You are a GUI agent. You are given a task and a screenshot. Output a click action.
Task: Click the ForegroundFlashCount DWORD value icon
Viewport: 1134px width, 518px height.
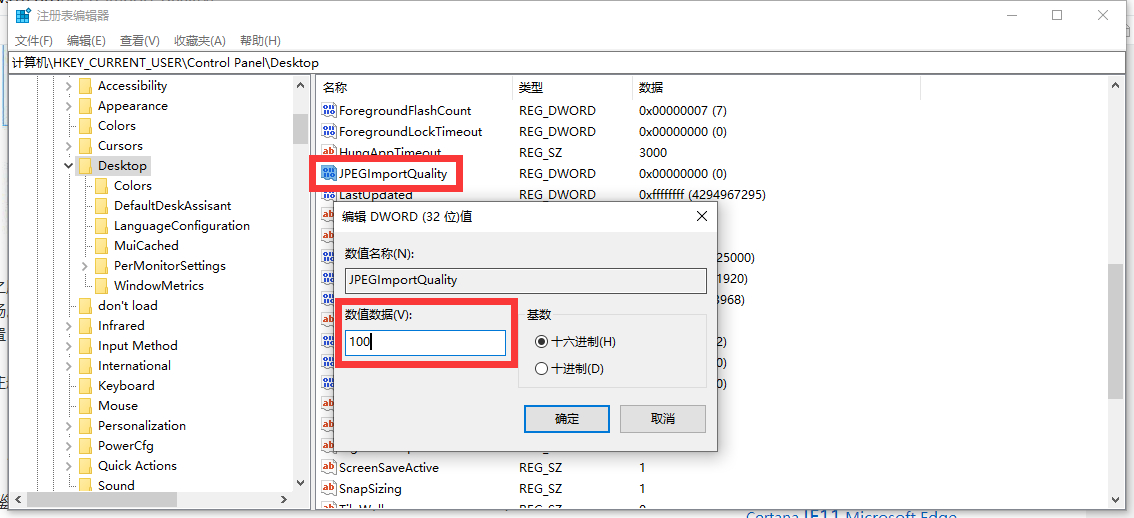[329, 110]
